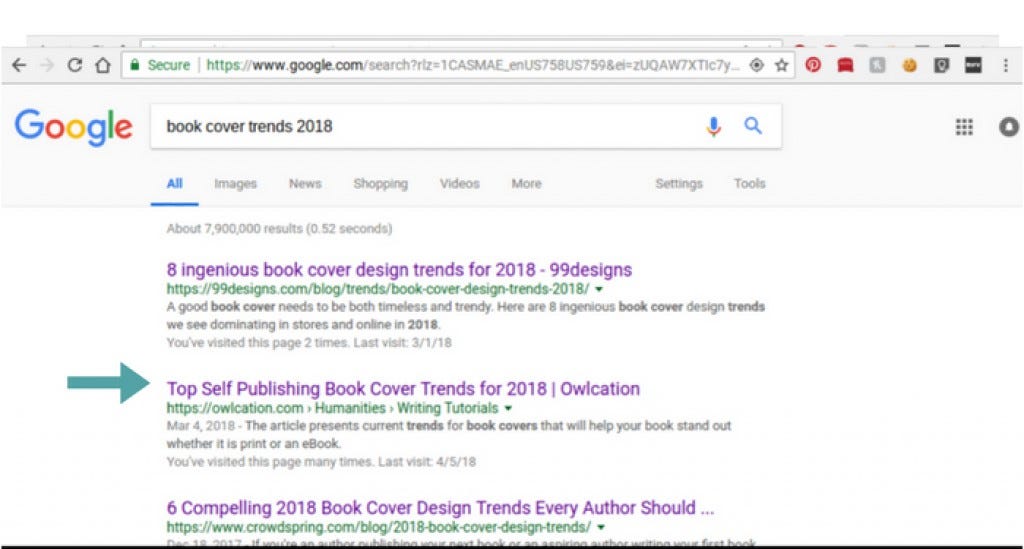The height and width of the screenshot is (549, 1024).
Task: Select the All results tab
Action: click(x=174, y=183)
